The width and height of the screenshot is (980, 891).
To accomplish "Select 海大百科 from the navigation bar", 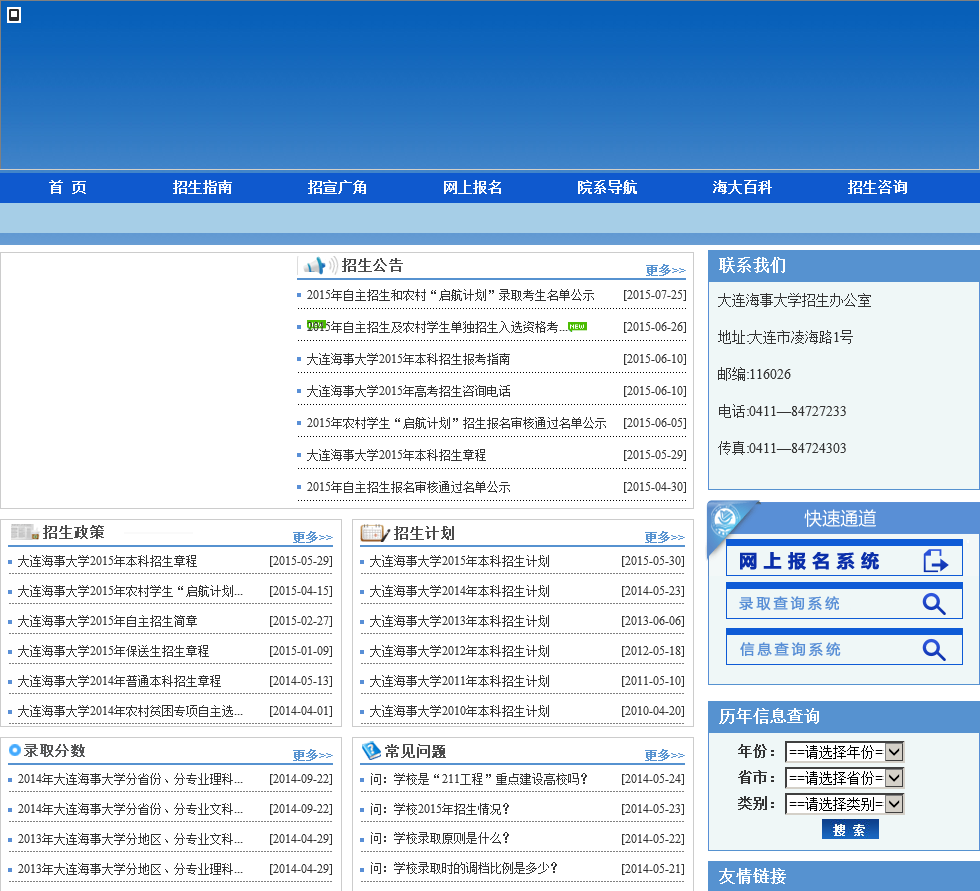I will tap(742, 187).
